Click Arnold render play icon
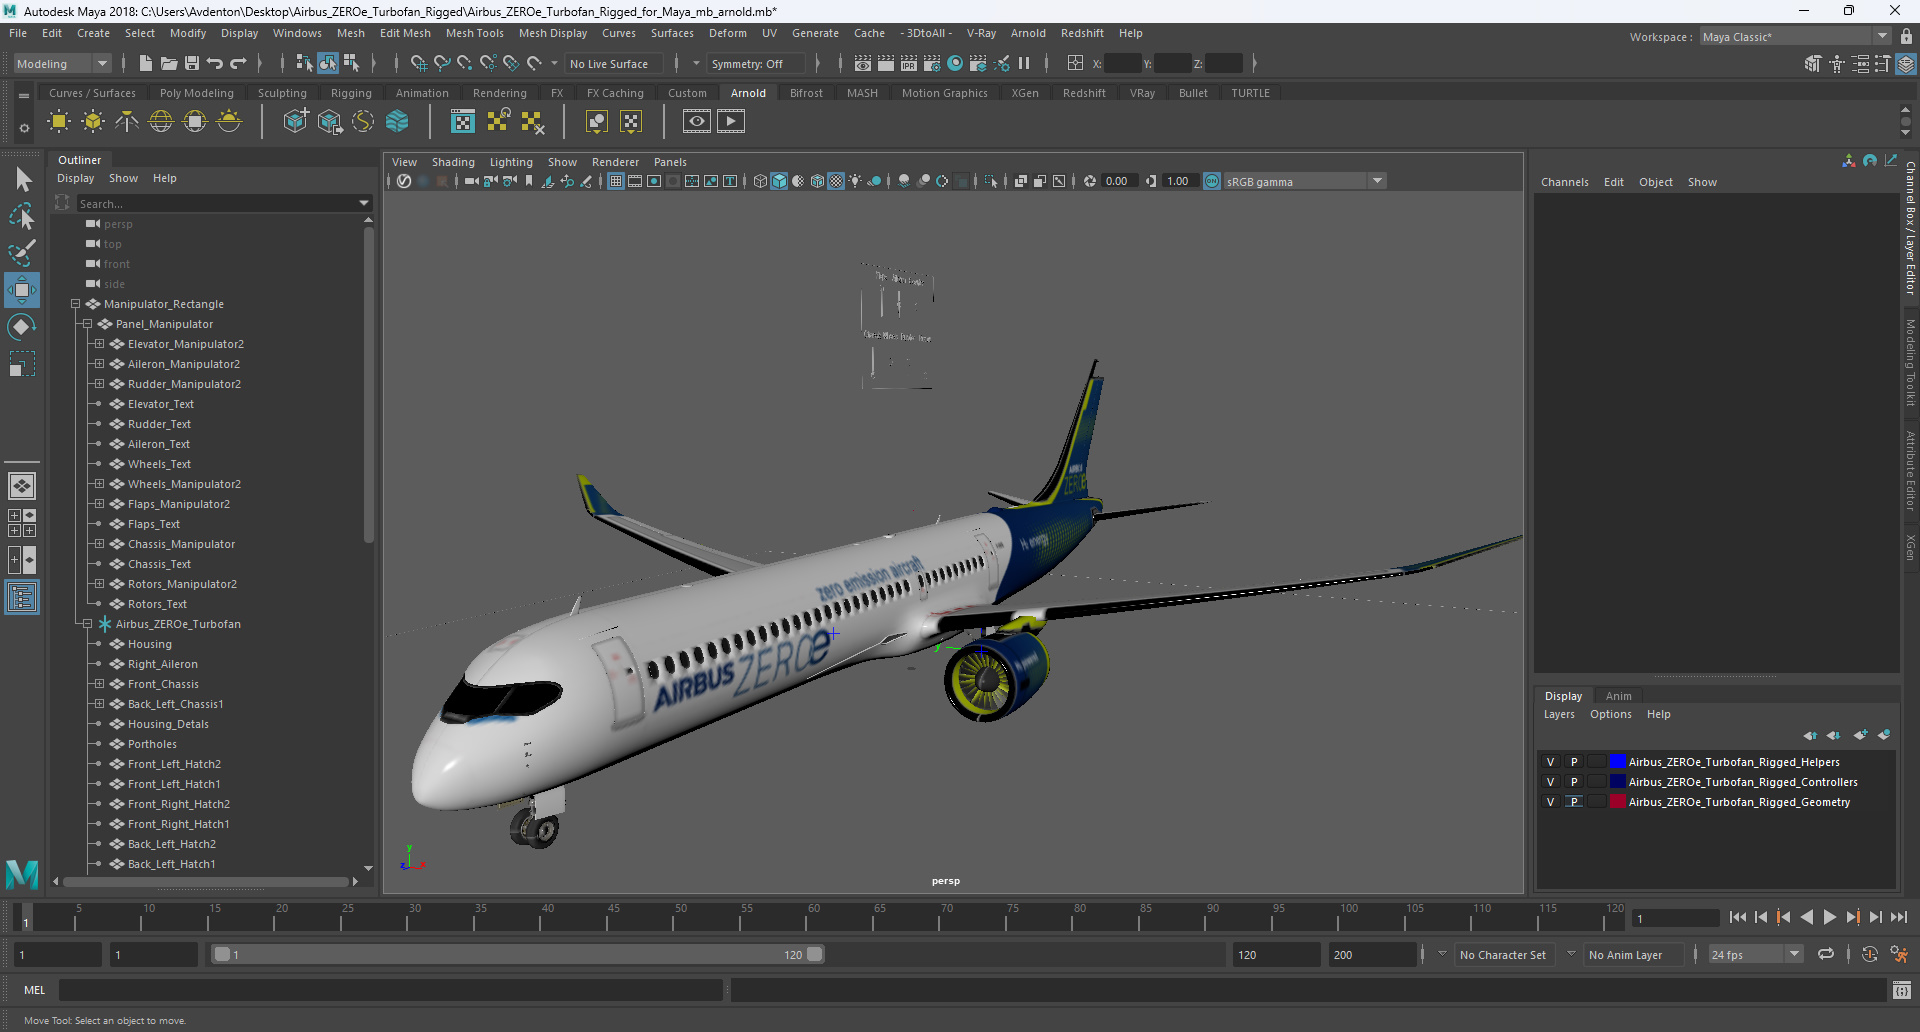The image size is (1920, 1032). point(731,122)
